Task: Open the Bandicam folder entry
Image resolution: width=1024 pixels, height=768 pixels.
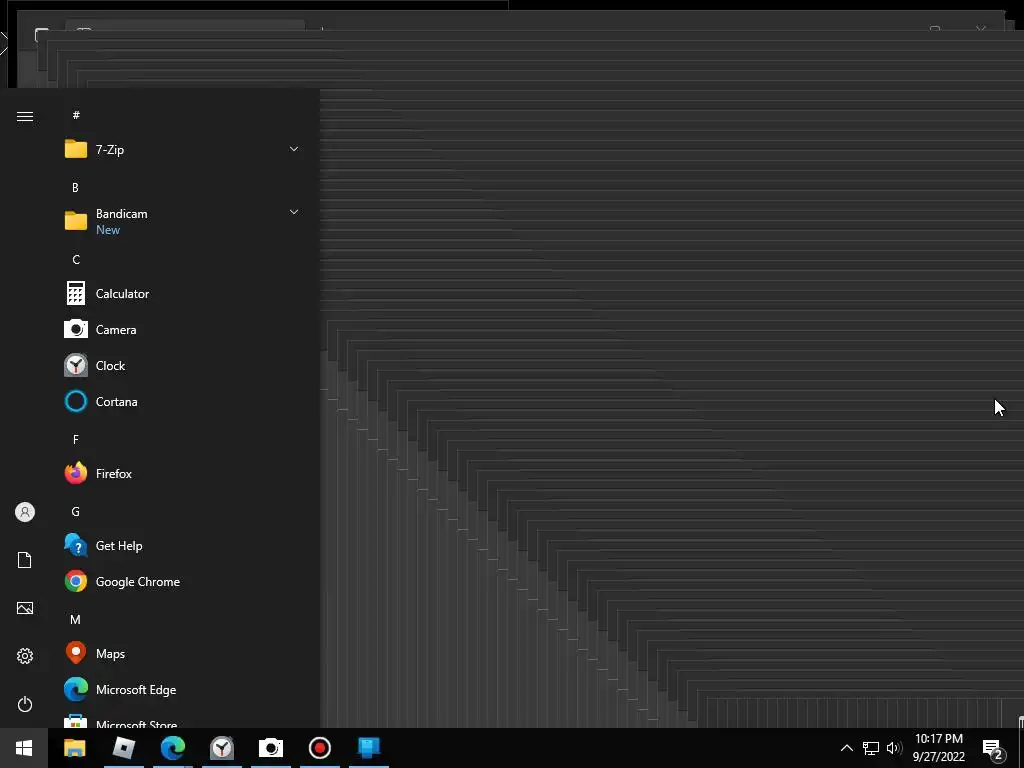Action: click(x=182, y=221)
